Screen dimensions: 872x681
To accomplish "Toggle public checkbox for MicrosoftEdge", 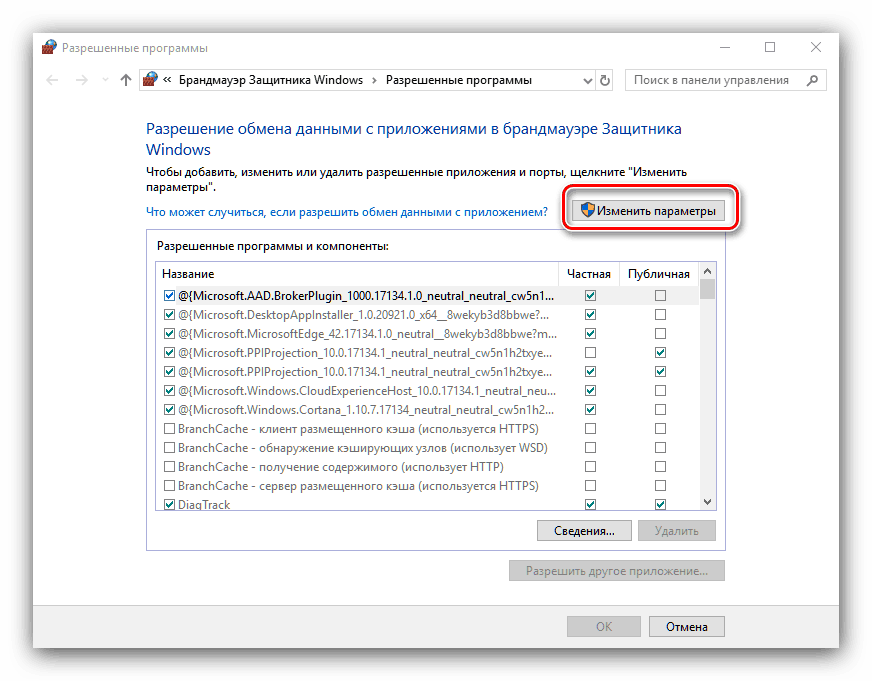I will tap(660, 334).
